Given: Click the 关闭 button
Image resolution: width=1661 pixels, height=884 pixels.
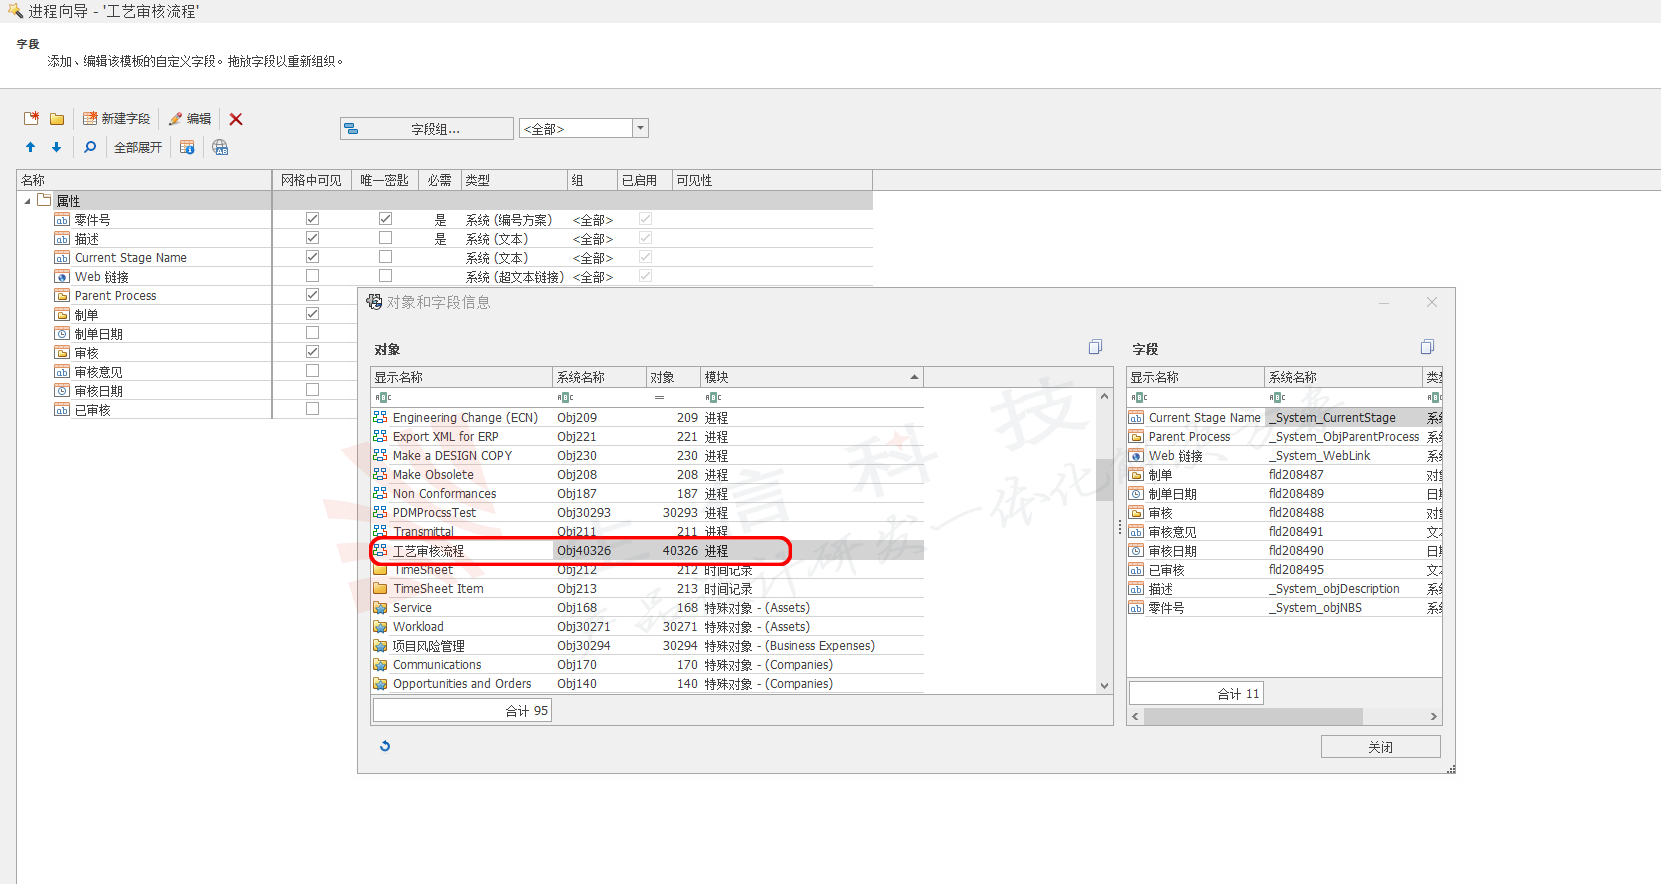Looking at the screenshot, I should [1380, 747].
